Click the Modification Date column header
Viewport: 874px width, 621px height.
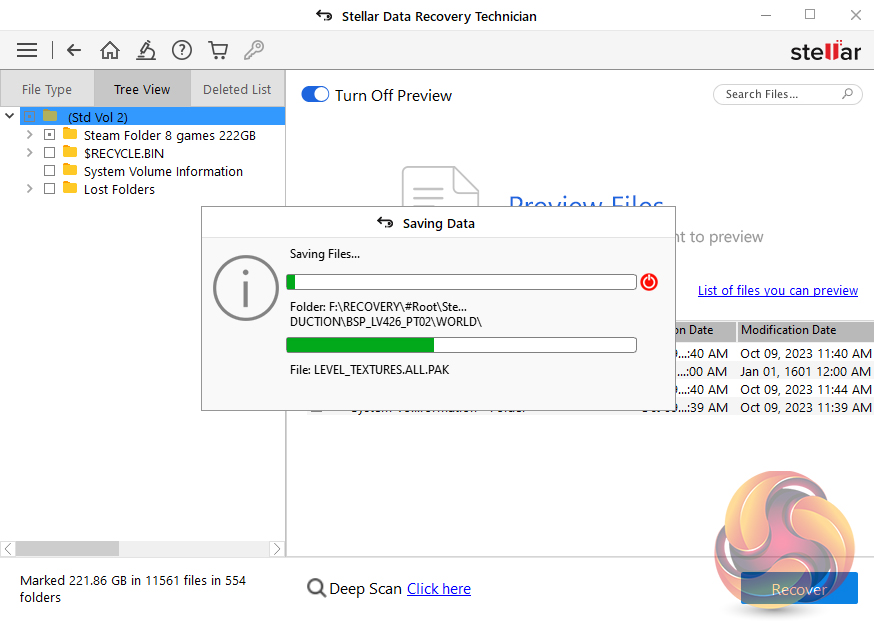click(x=805, y=330)
